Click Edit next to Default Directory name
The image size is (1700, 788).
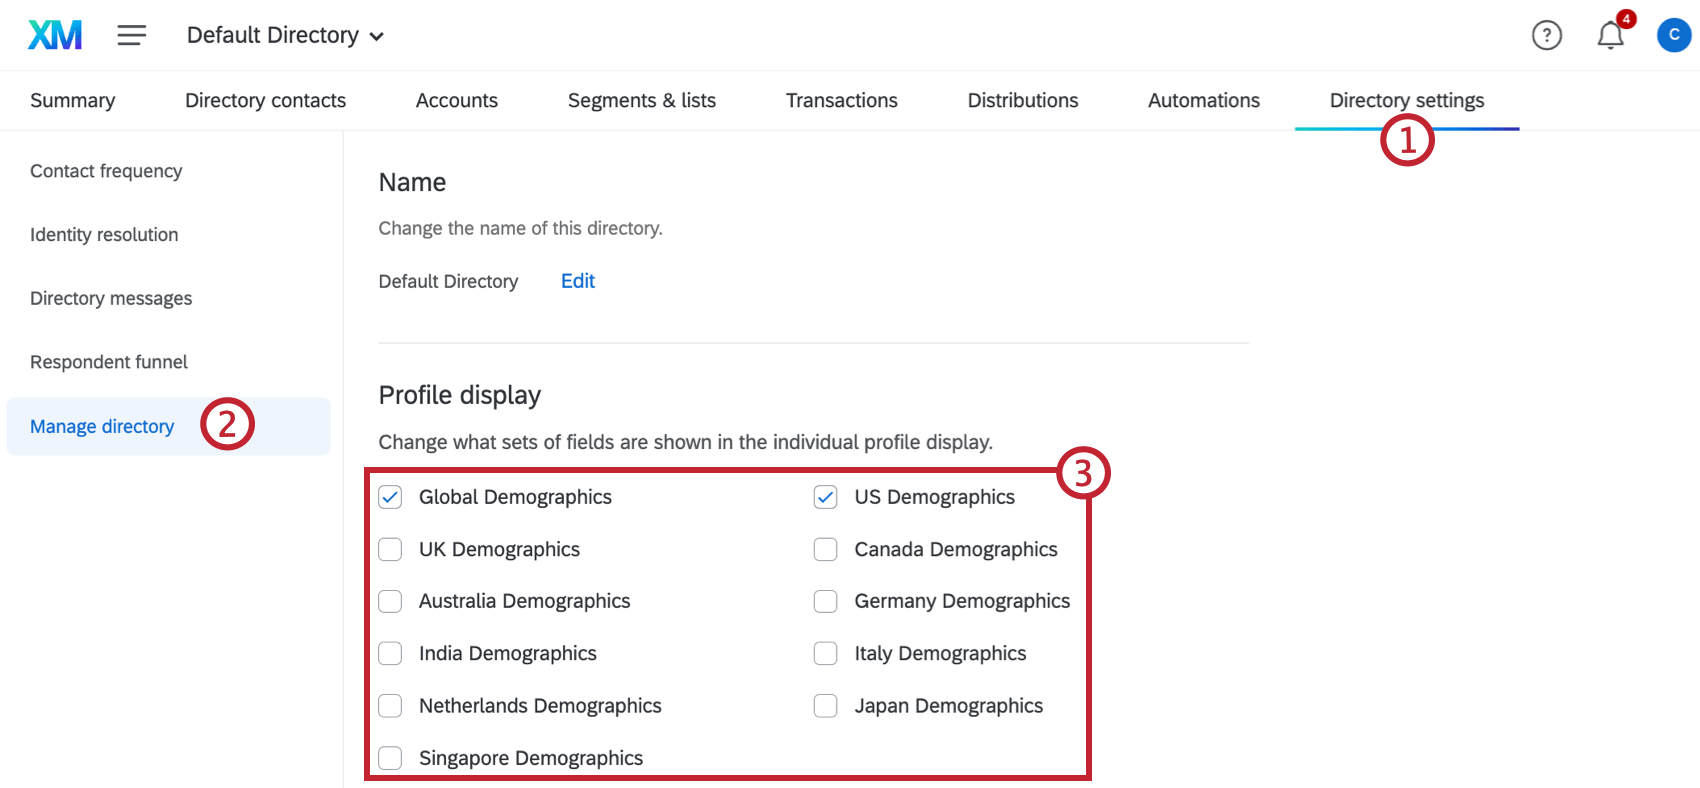tap(577, 281)
